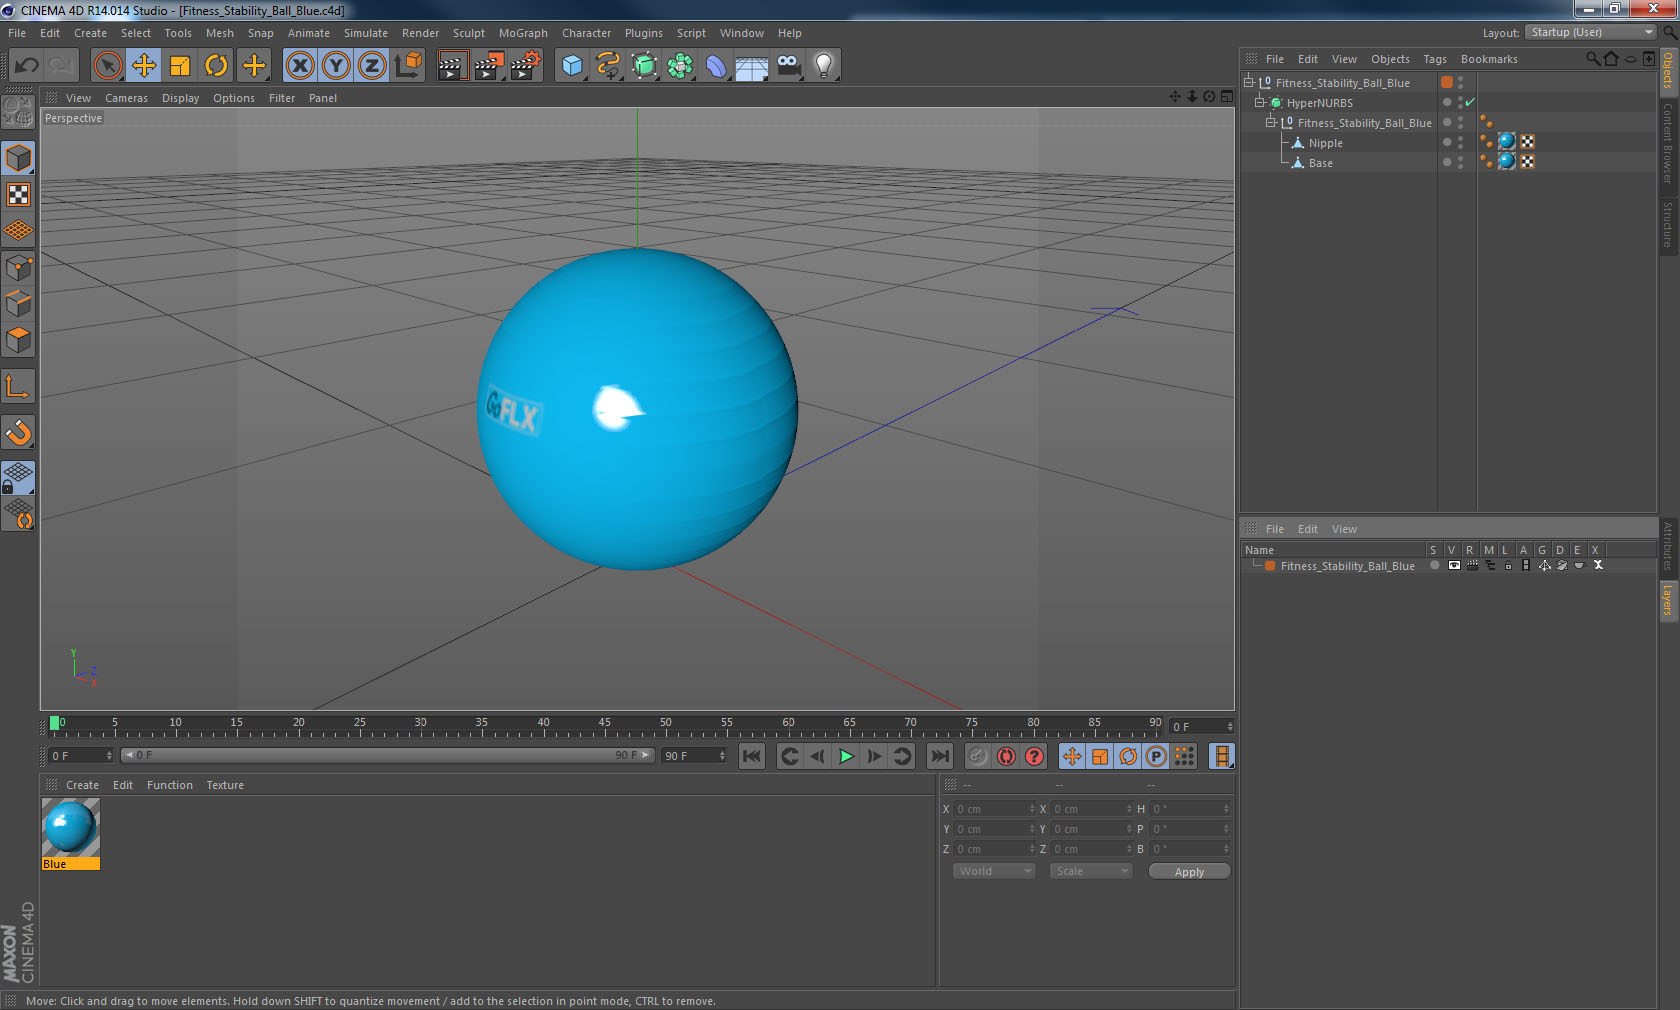Open the Layout dropdown

(x=1591, y=33)
